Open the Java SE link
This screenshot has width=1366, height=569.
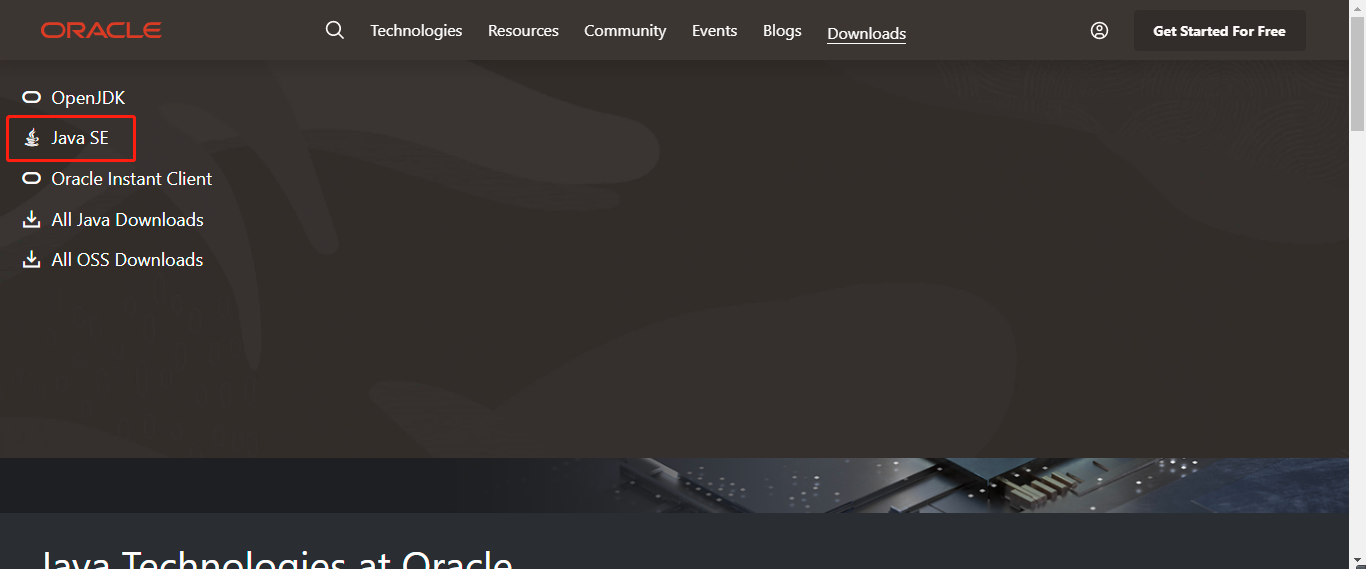tap(80, 138)
